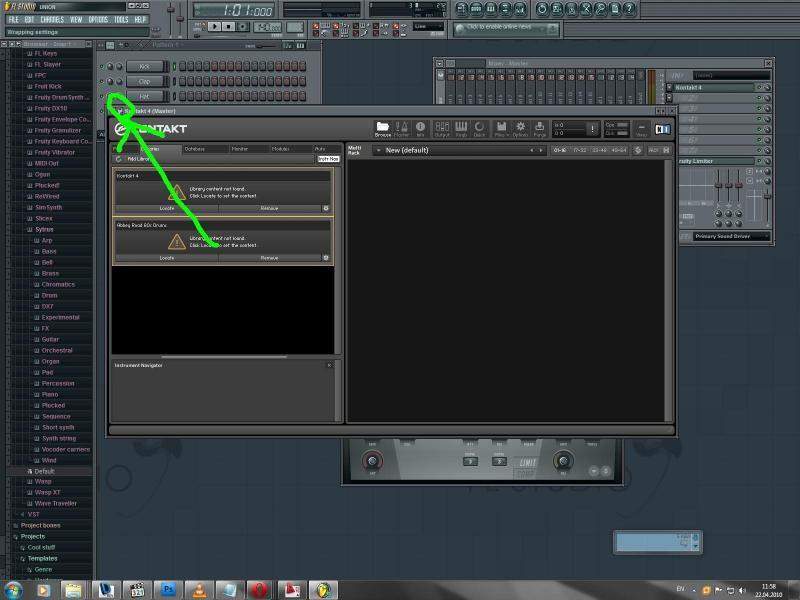Click the Kontakt Quick-load circle icon
The height and width of the screenshot is (600, 800).
coord(480,129)
